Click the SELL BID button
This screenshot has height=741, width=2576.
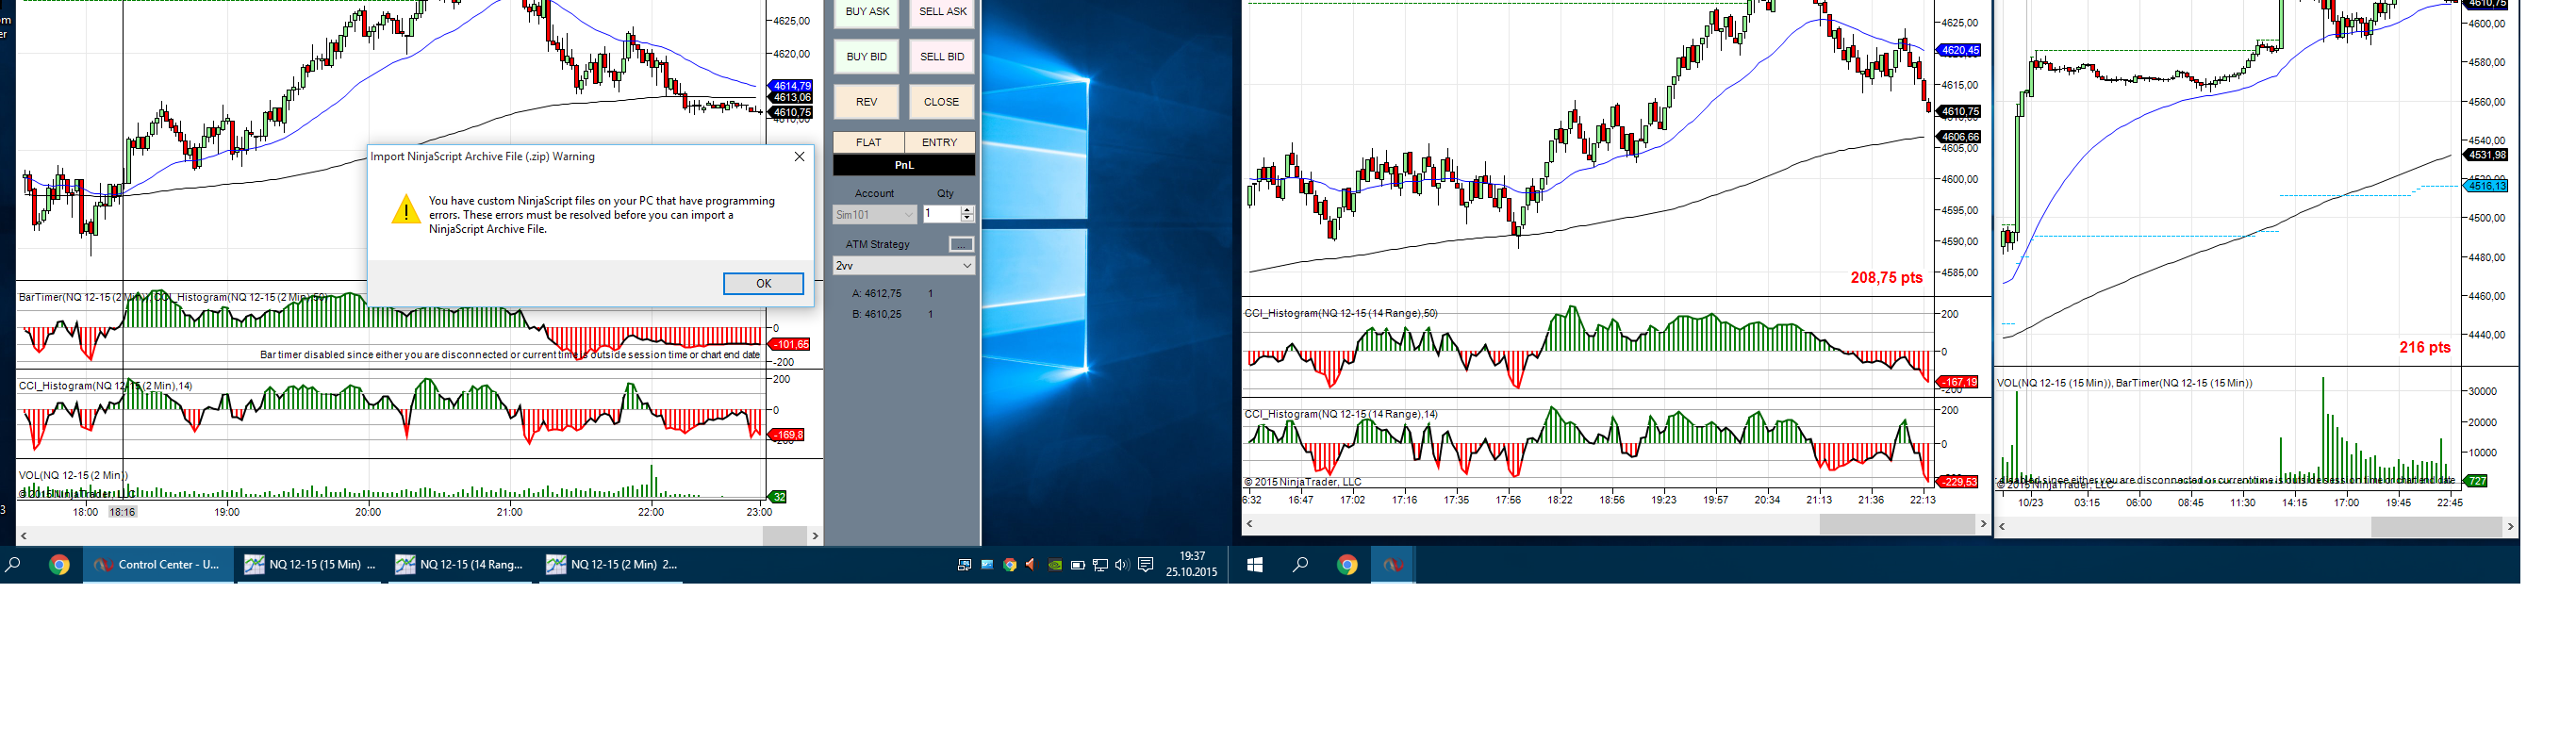(942, 57)
